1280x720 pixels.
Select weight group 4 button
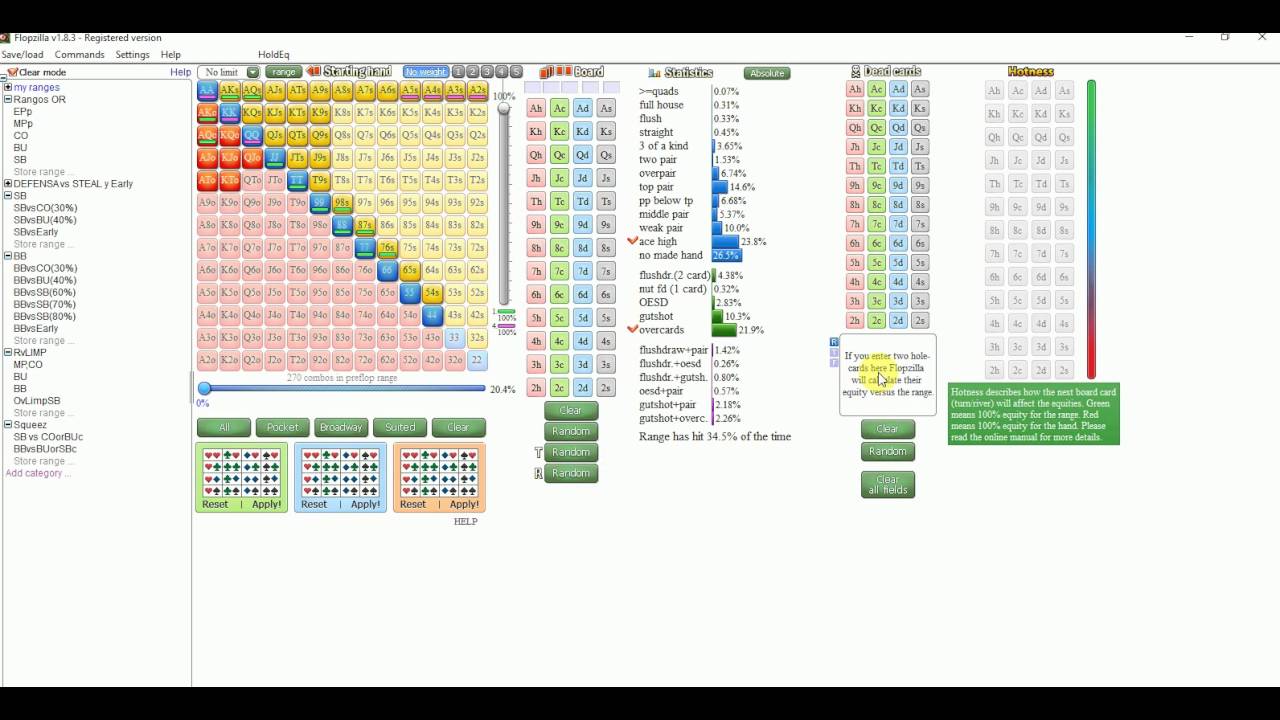click(x=502, y=72)
